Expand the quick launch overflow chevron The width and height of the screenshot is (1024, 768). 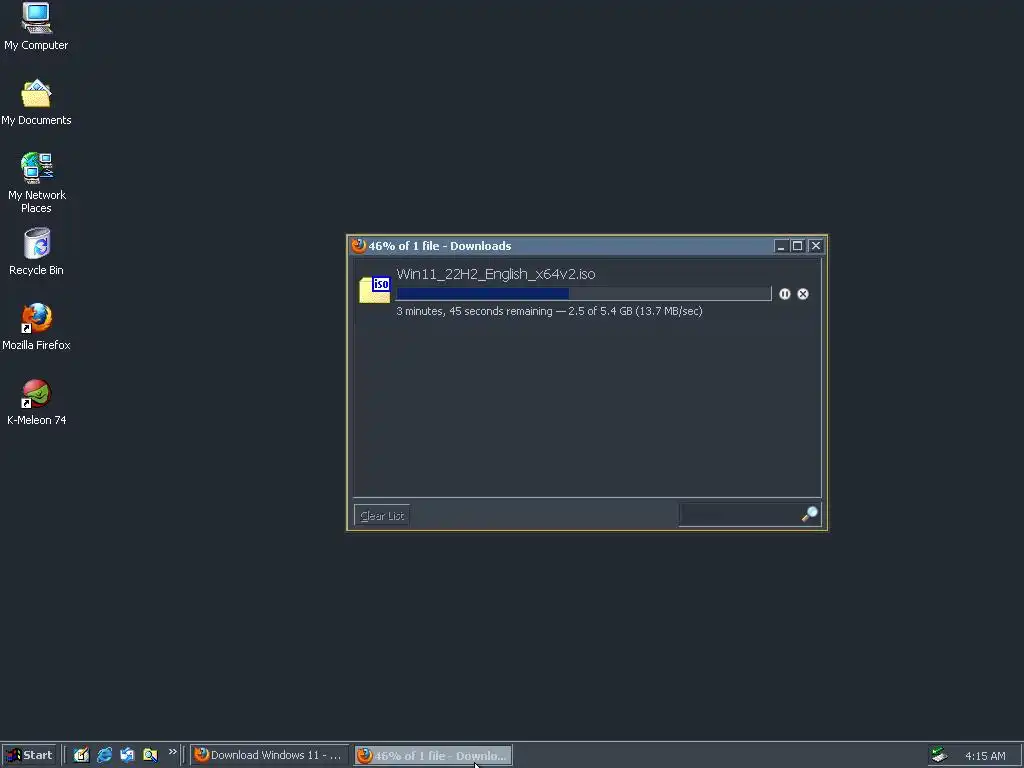(x=172, y=752)
